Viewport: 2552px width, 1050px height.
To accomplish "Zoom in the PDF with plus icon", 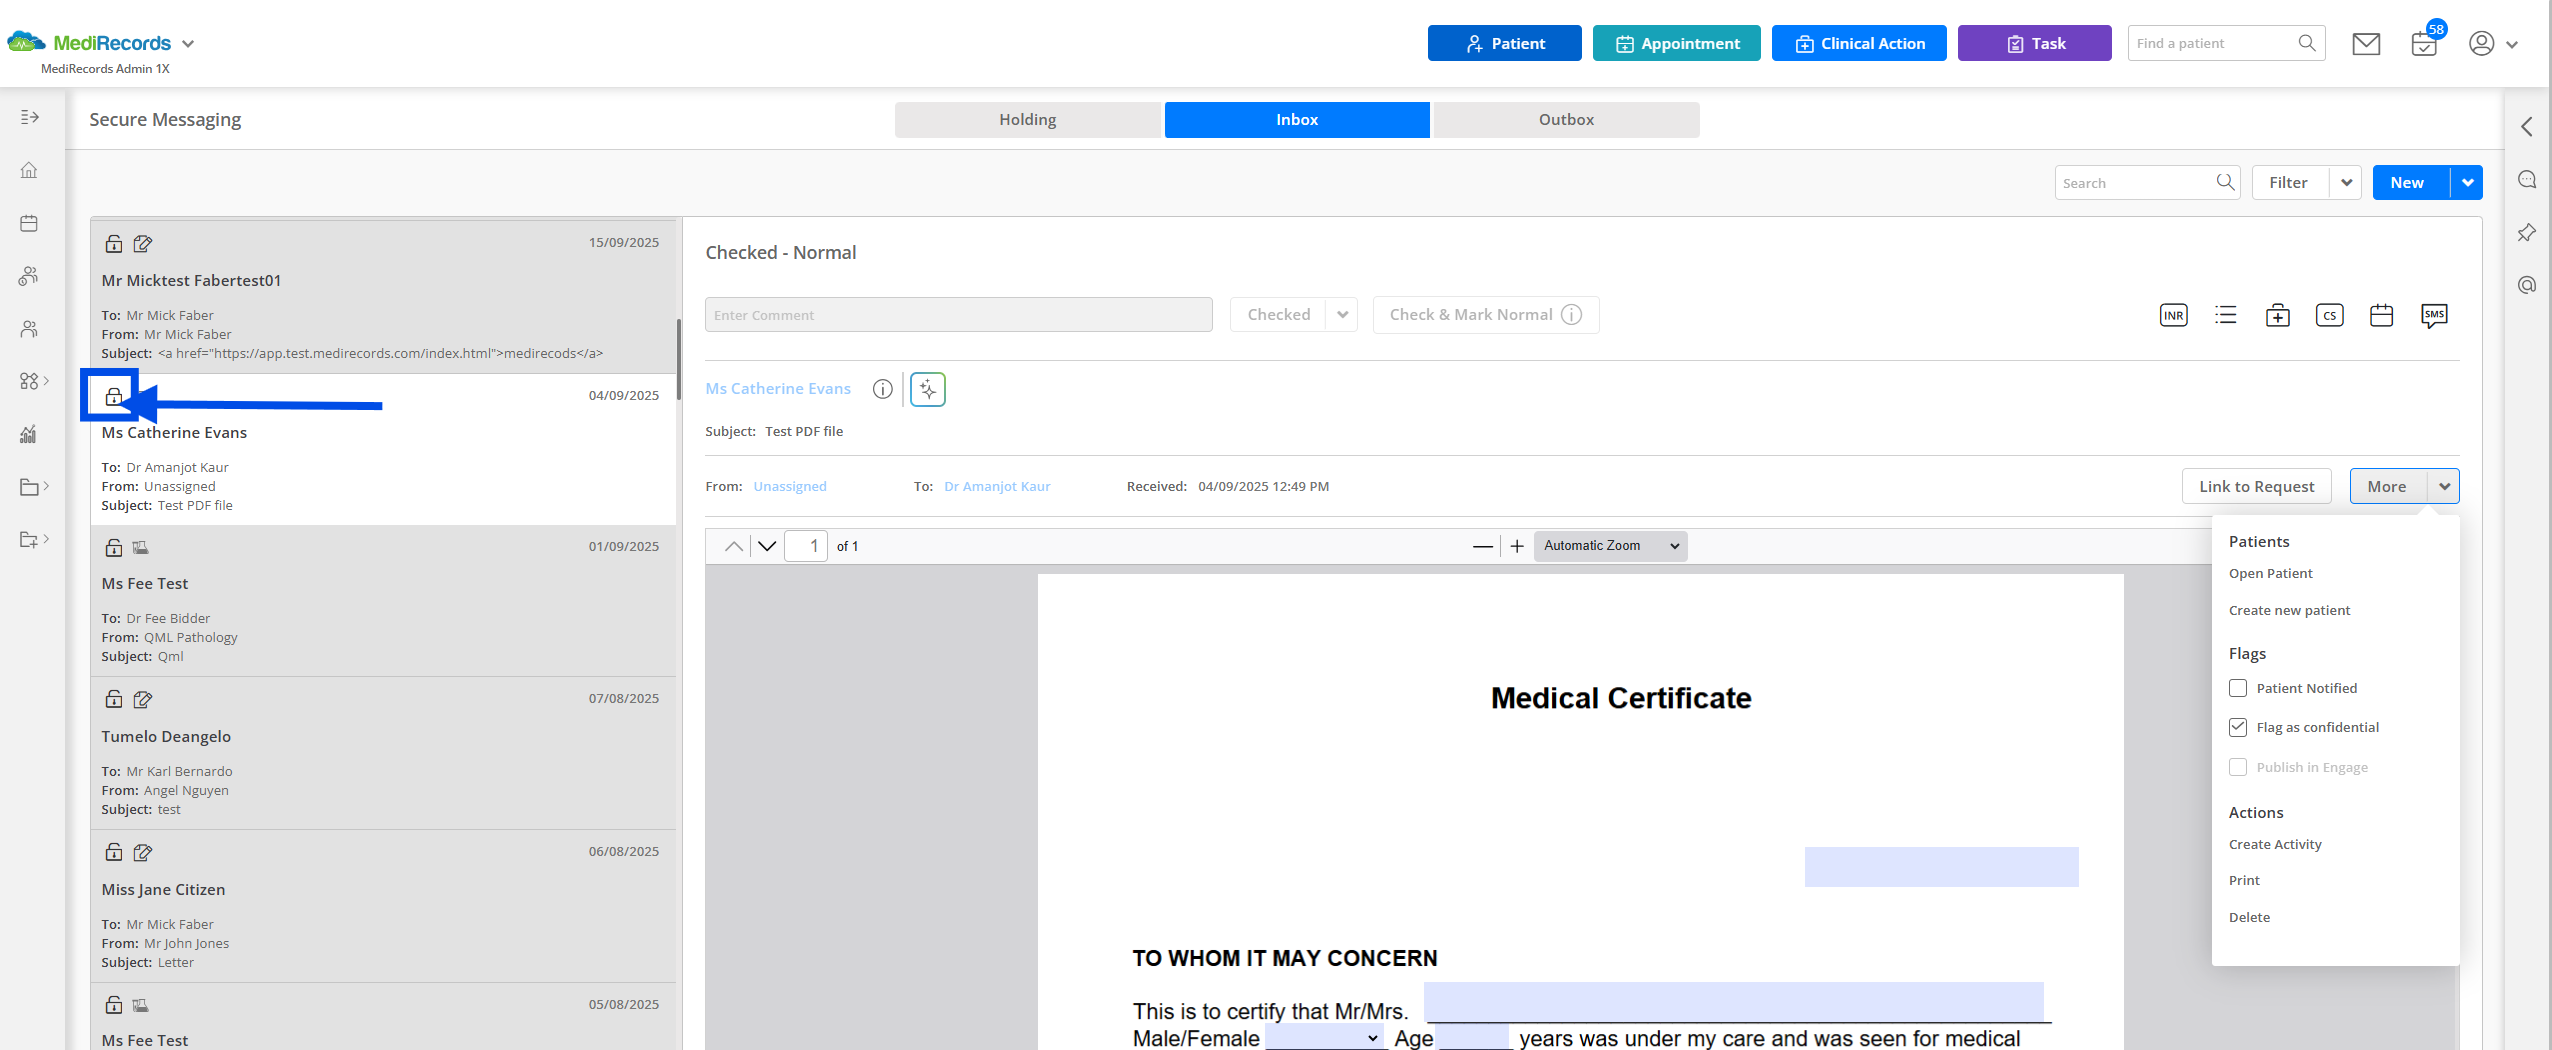I will pos(1517,546).
